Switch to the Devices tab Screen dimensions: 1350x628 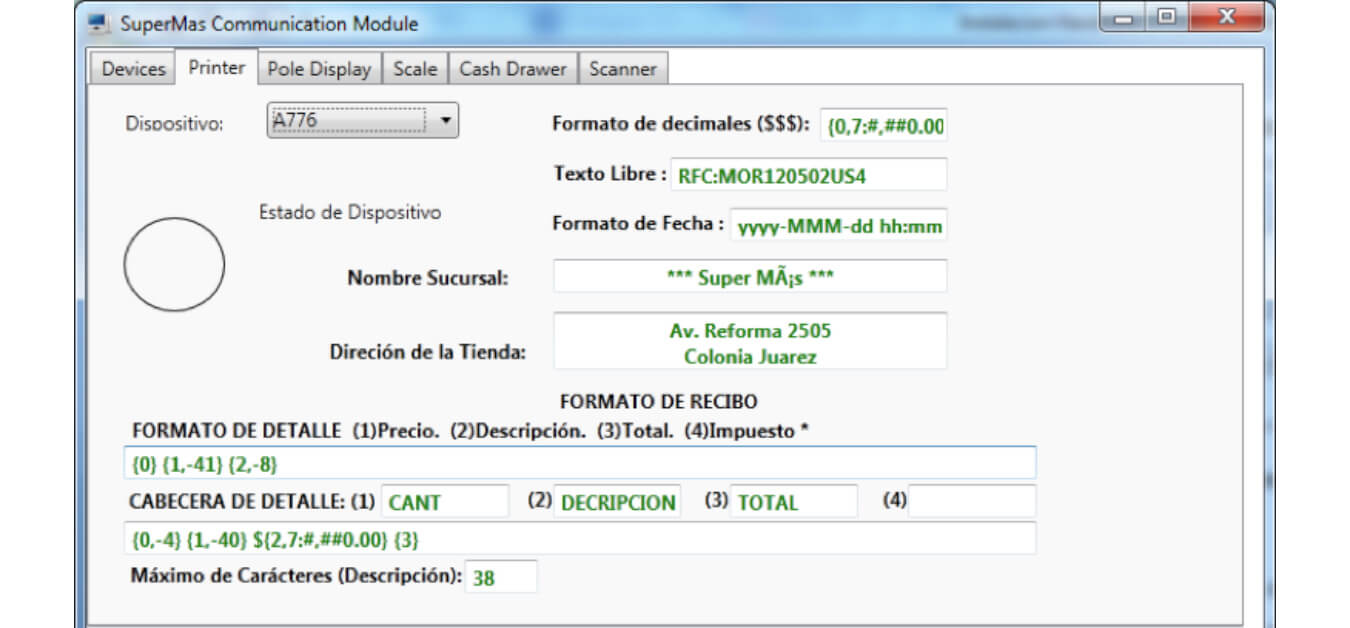coord(134,69)
